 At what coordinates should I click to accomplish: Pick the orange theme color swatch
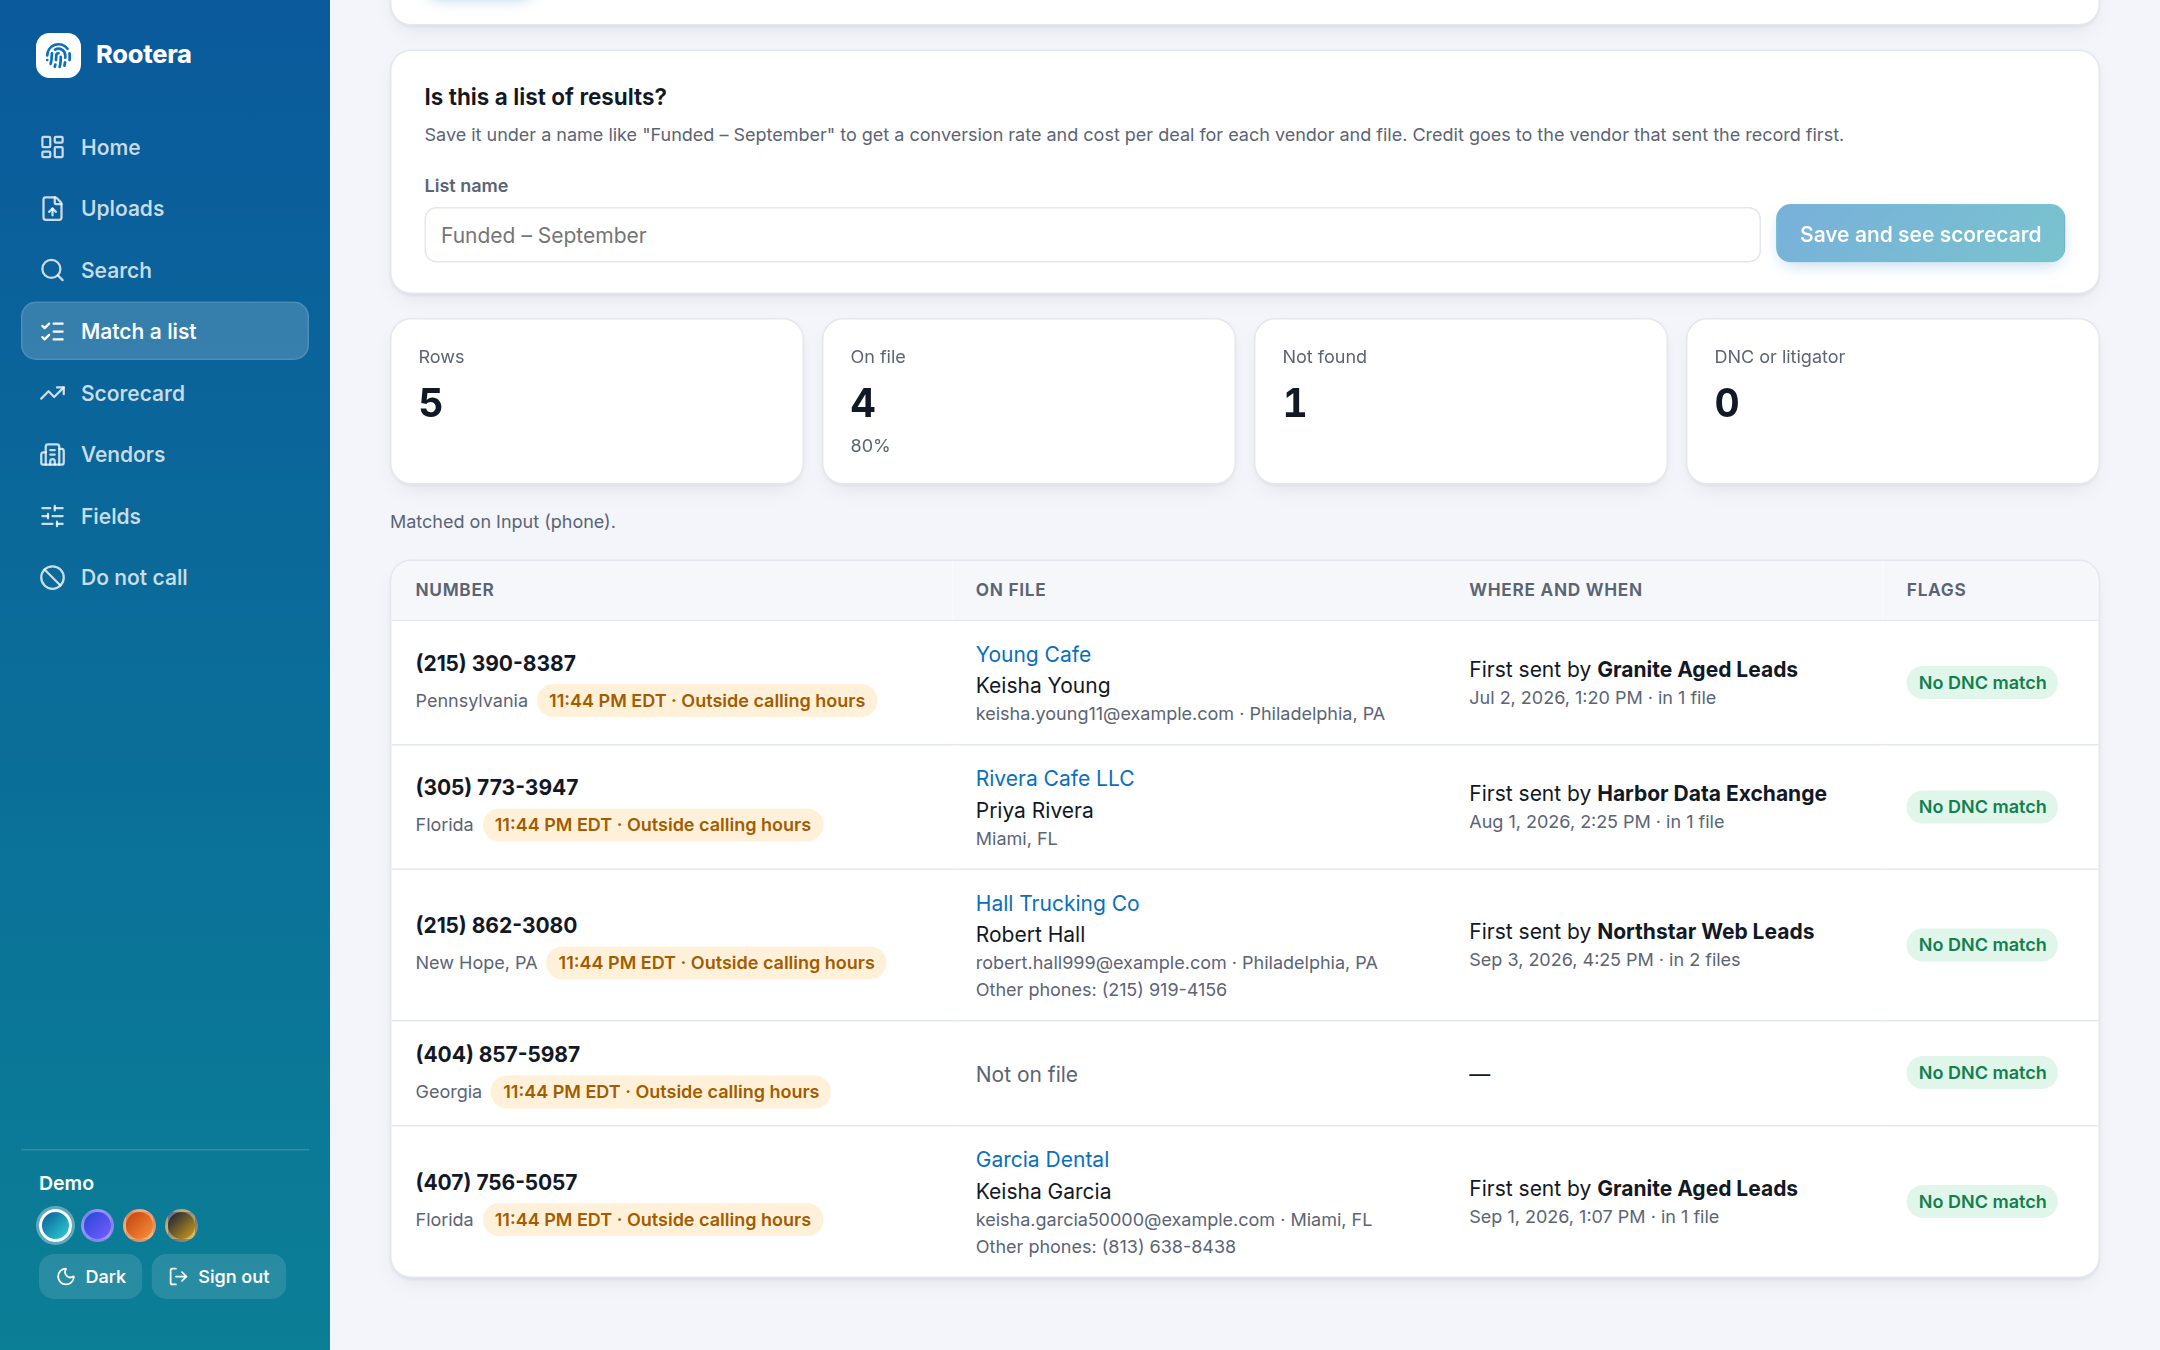point(139,1225)
